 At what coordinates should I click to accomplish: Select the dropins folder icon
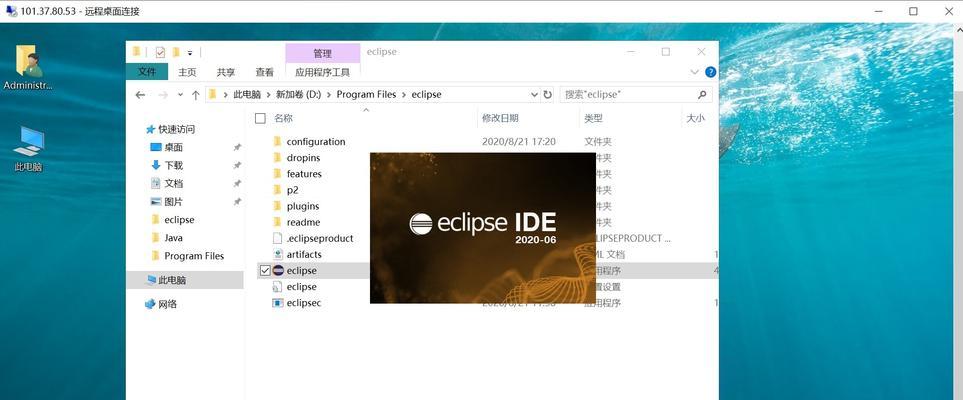[x=277, y=157]
